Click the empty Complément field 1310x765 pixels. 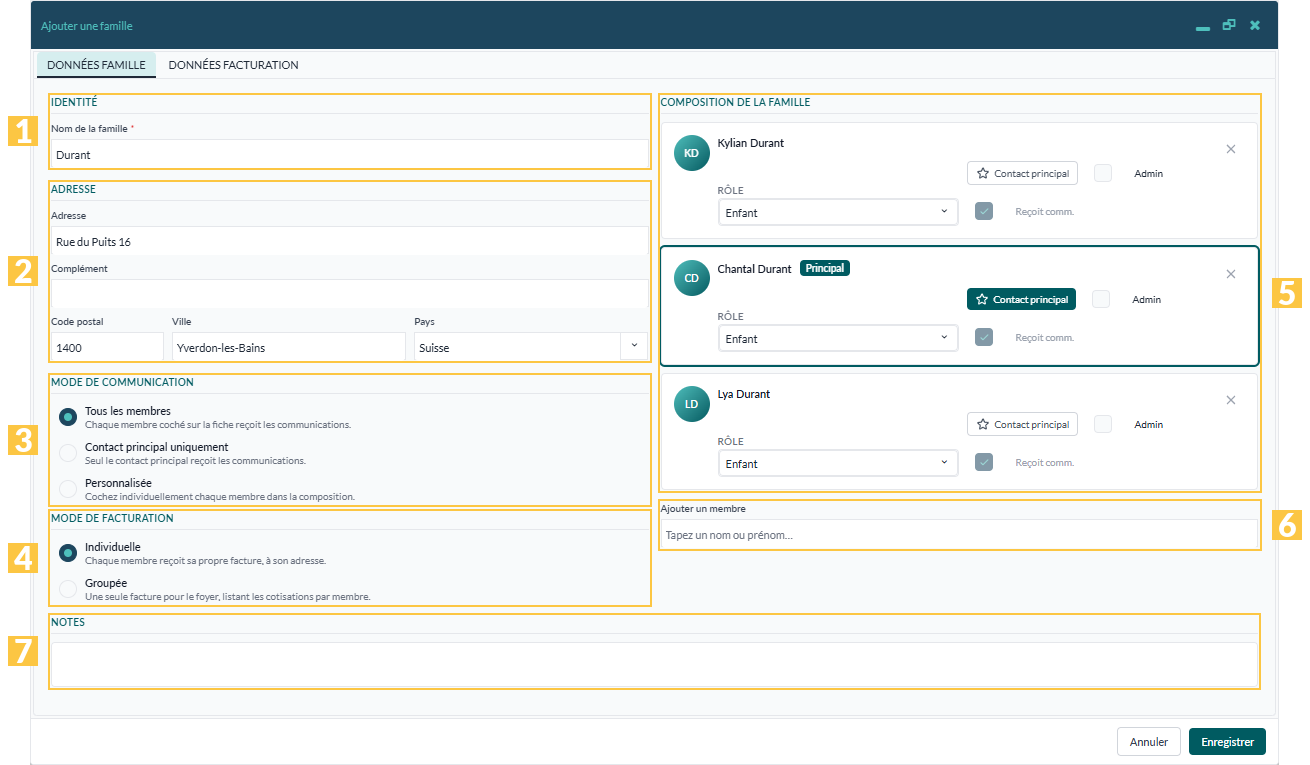(x=350, y=293)
